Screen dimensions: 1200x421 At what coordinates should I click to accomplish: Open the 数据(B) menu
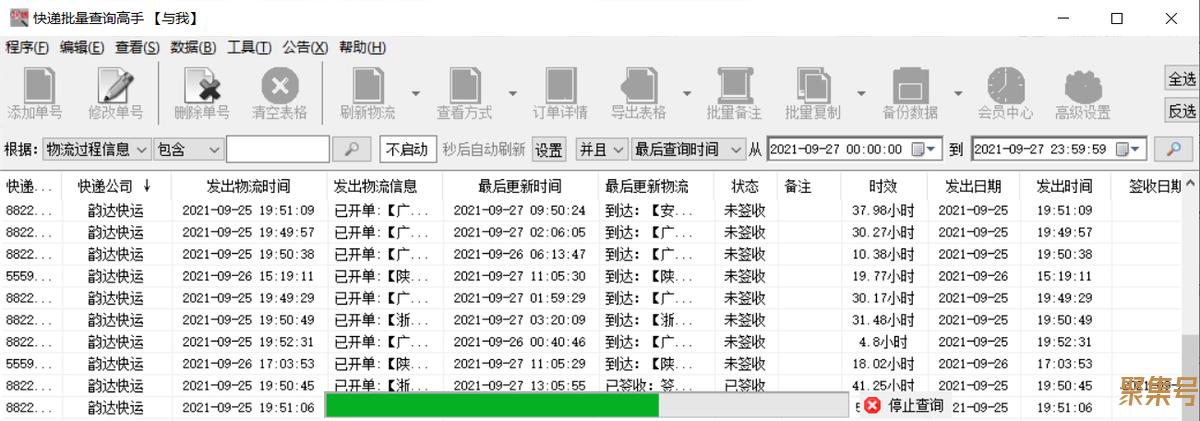pos(193,47)
